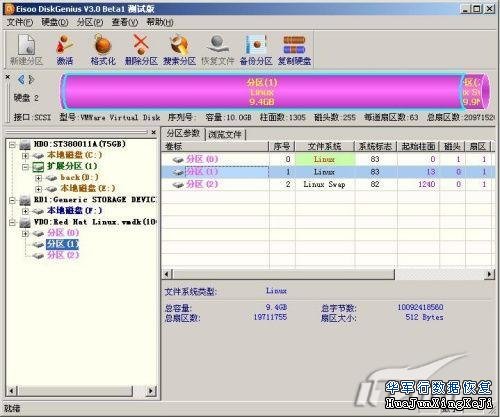Click the 卷标 column header
Screen dimensions: 500x417
pos(215,146)
